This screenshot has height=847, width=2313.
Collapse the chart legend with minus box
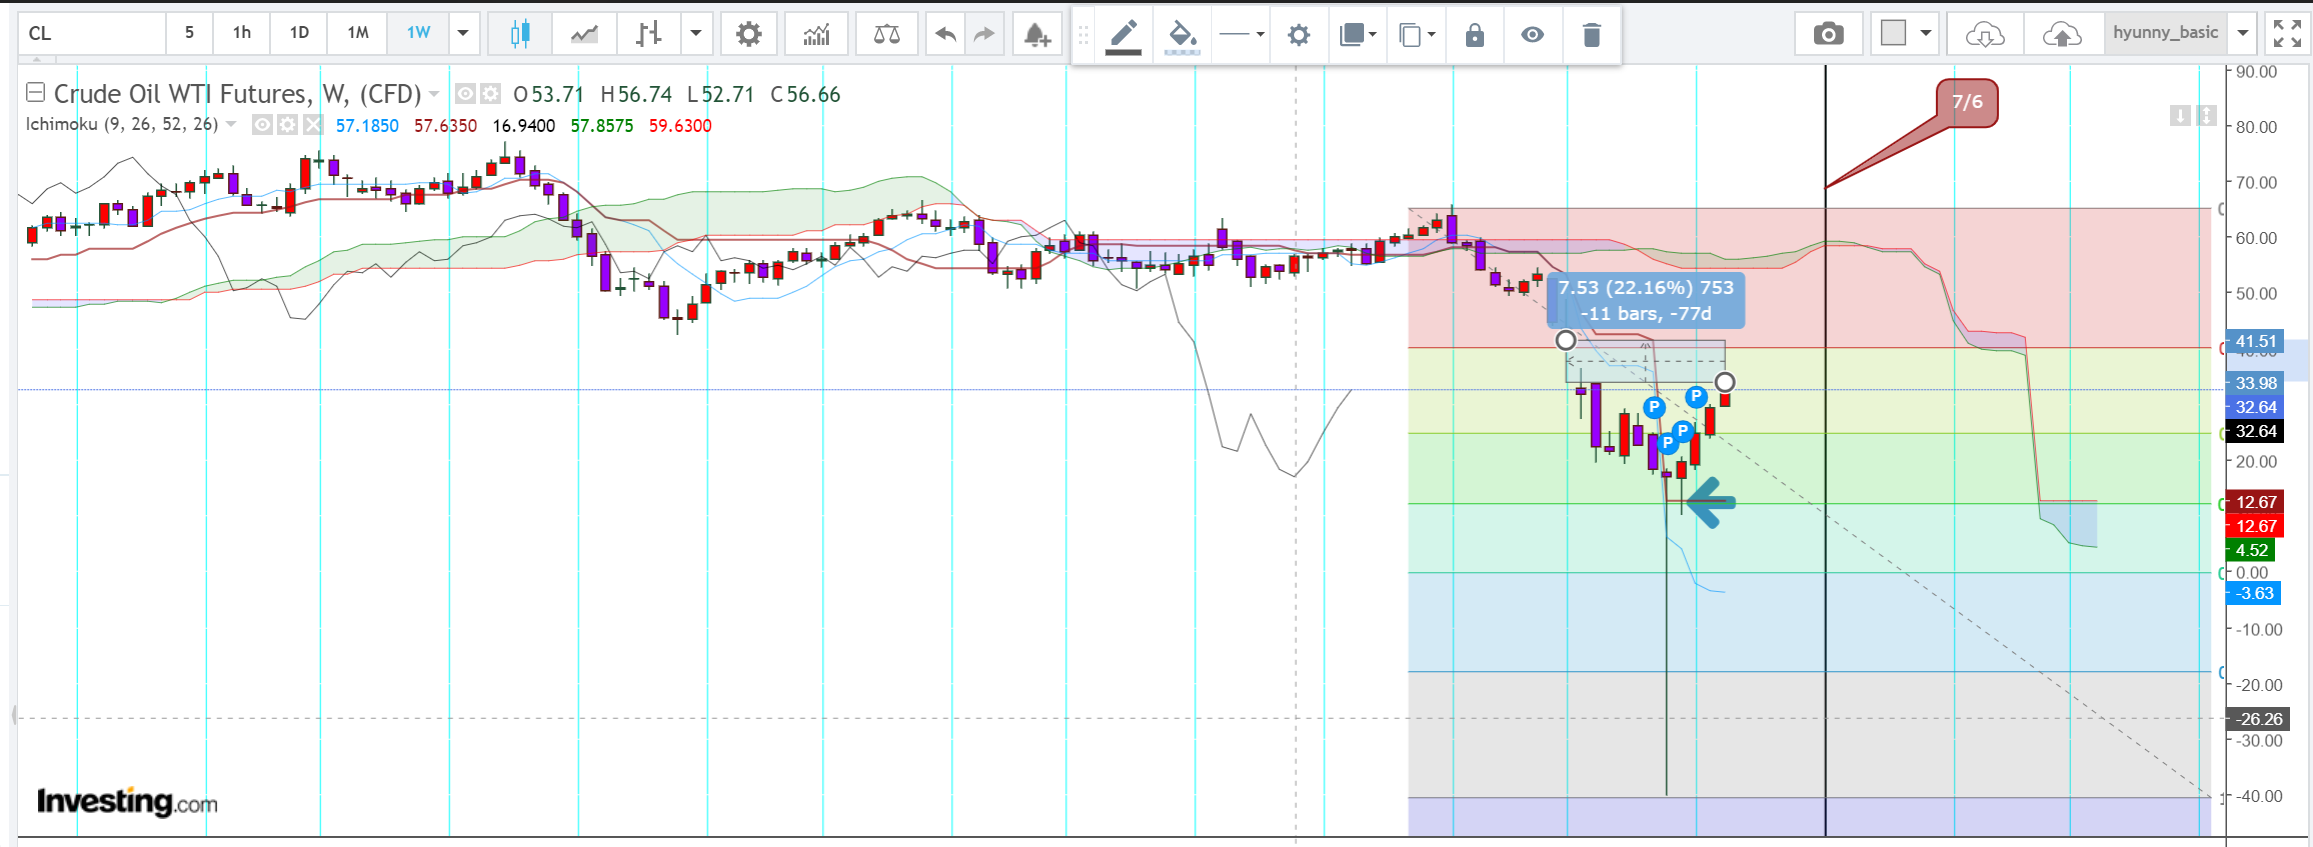pyautogui.click(x=35, y=93)
